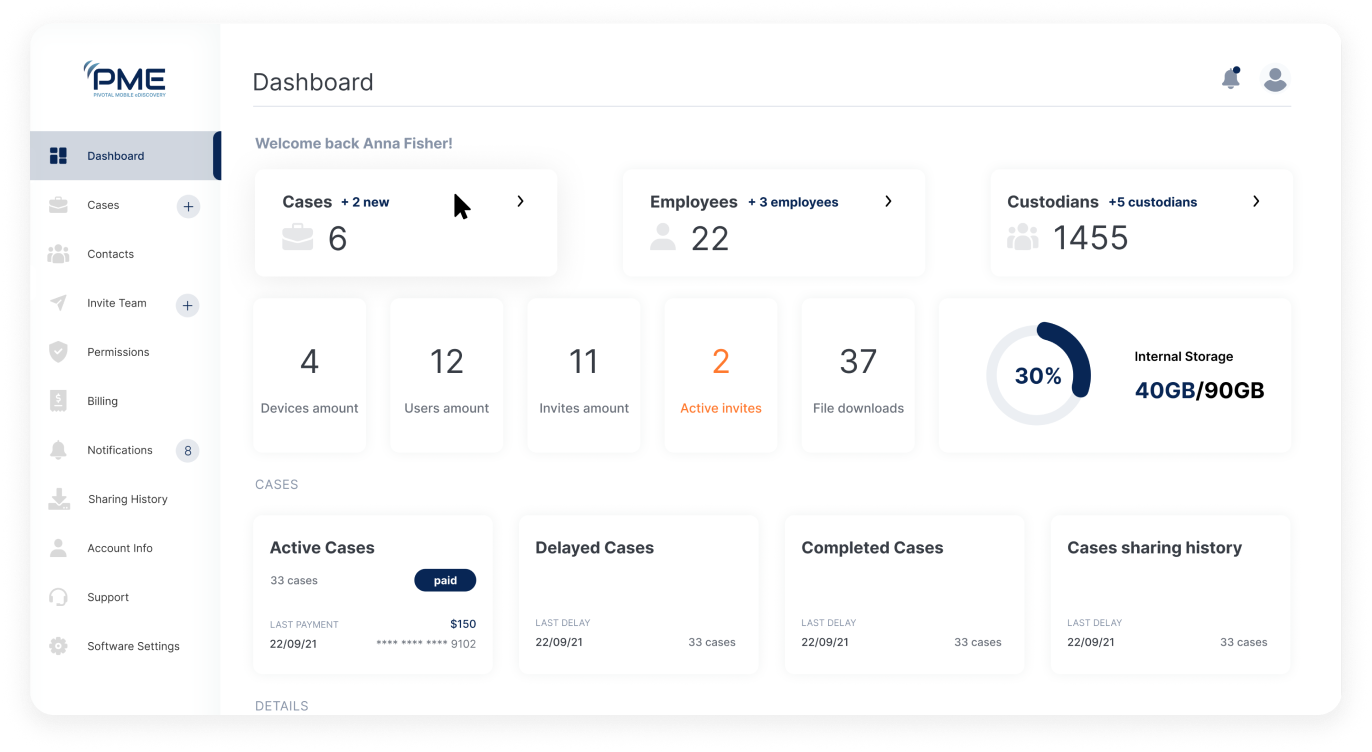Expand the Employees card chevron
Viewport: 1372px width, 752px height.
(888, 201)
